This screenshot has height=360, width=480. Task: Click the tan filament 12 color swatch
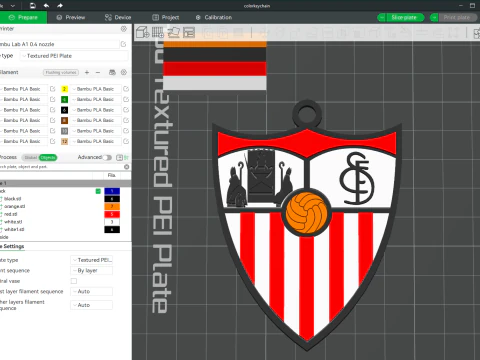(x=64, y=141)
